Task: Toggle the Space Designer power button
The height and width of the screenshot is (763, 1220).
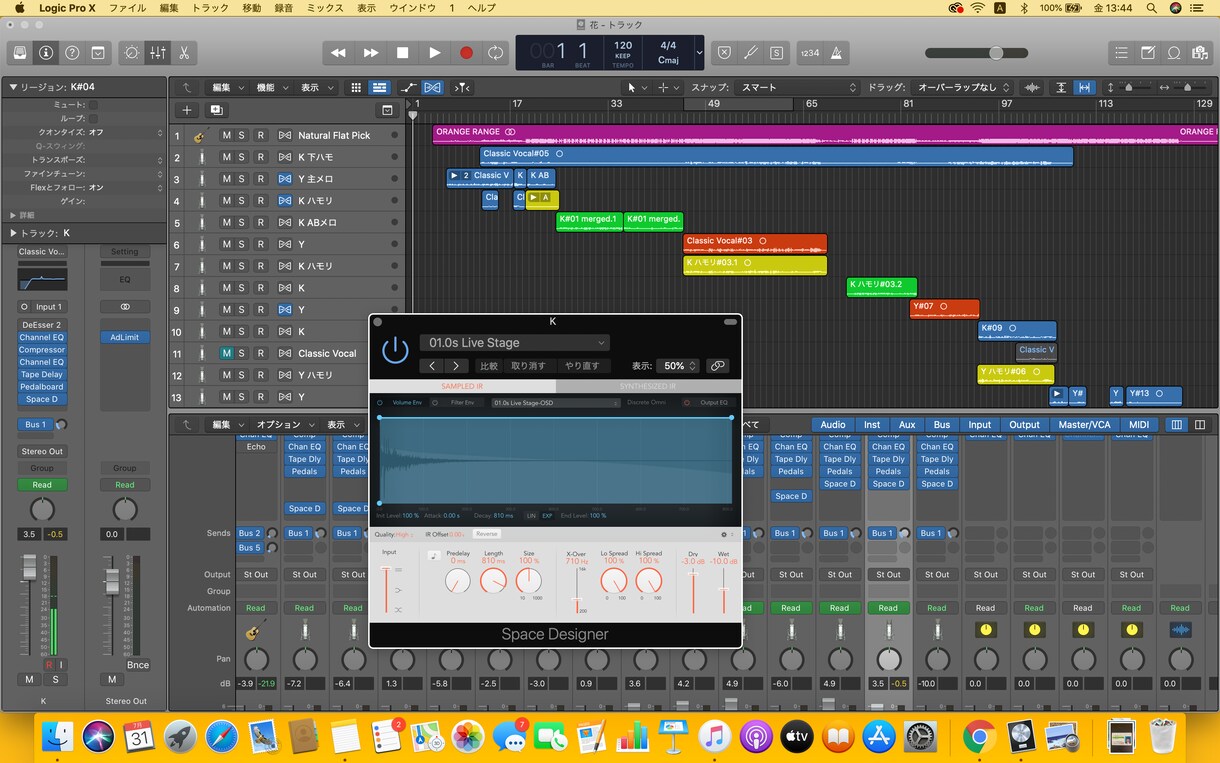Action: tap(396, 350)
